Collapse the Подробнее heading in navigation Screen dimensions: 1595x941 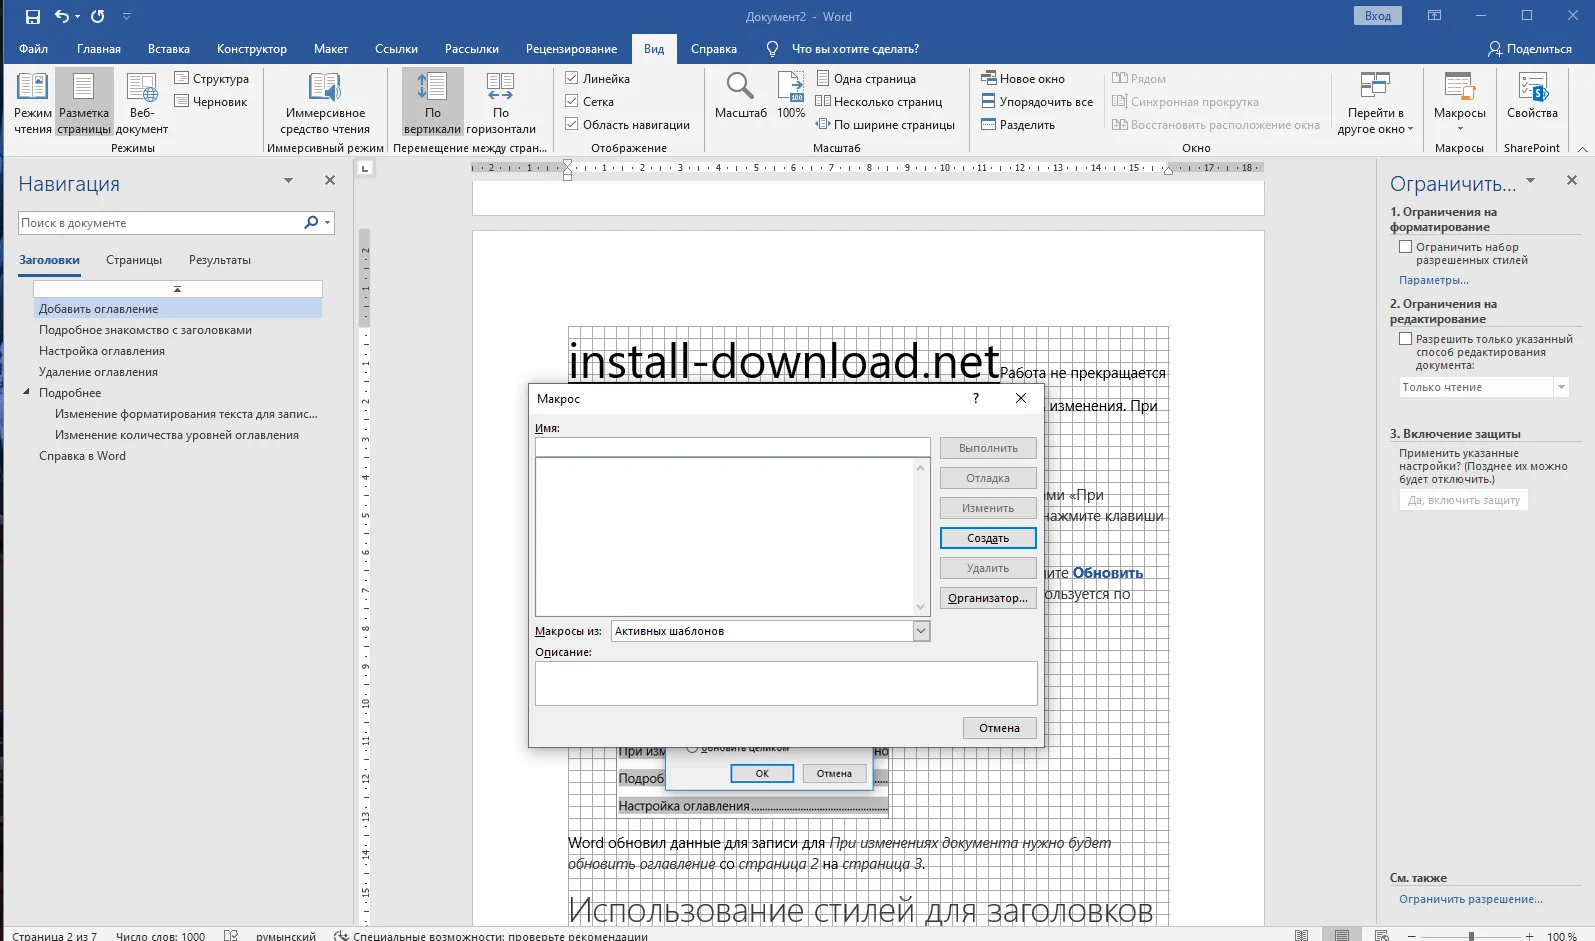[x=27, y=393]
